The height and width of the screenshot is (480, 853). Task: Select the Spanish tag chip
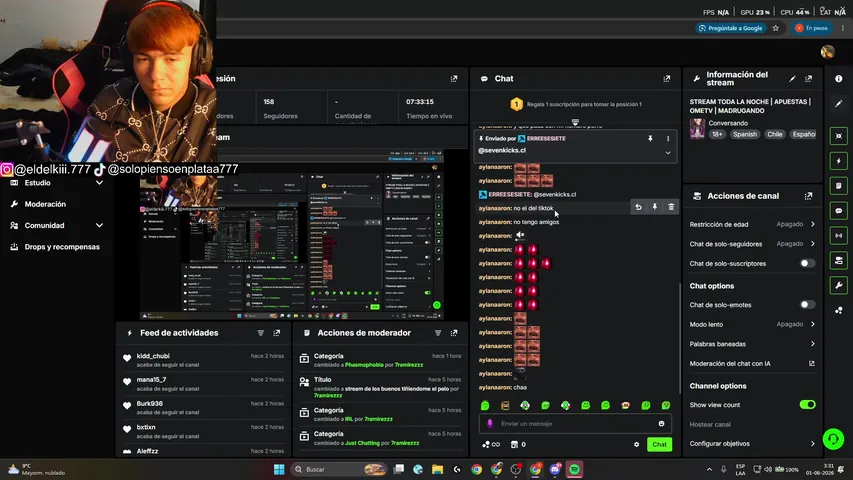click(744, 134)
